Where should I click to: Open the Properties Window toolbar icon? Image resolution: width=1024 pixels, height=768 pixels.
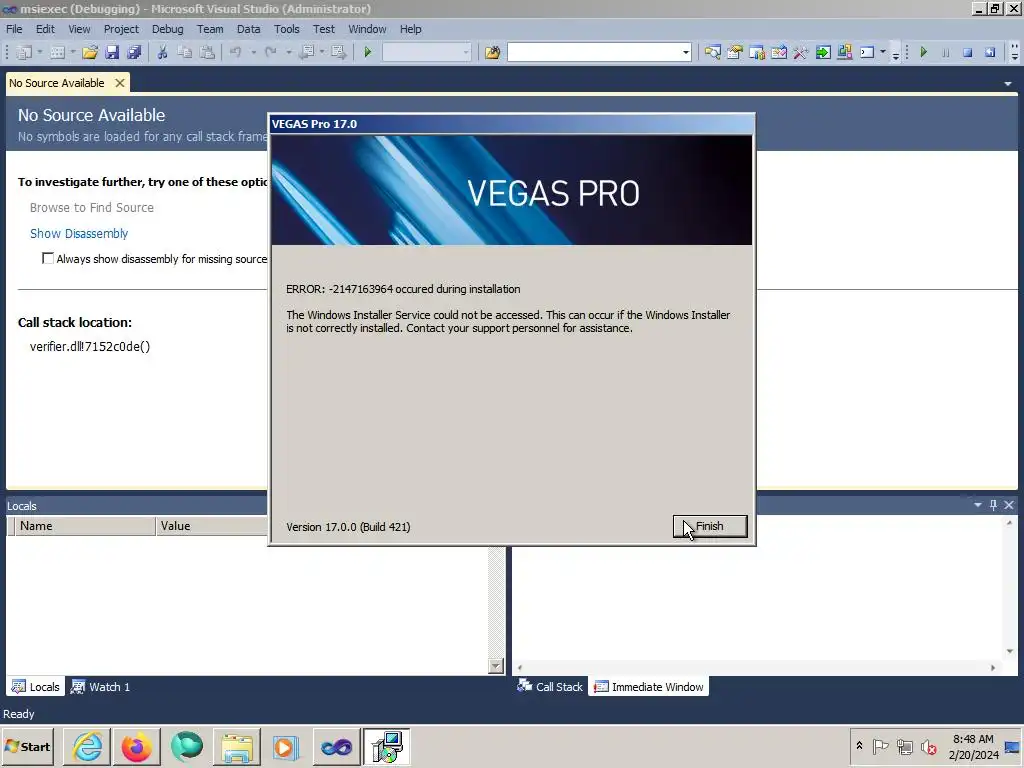(735, 52)
